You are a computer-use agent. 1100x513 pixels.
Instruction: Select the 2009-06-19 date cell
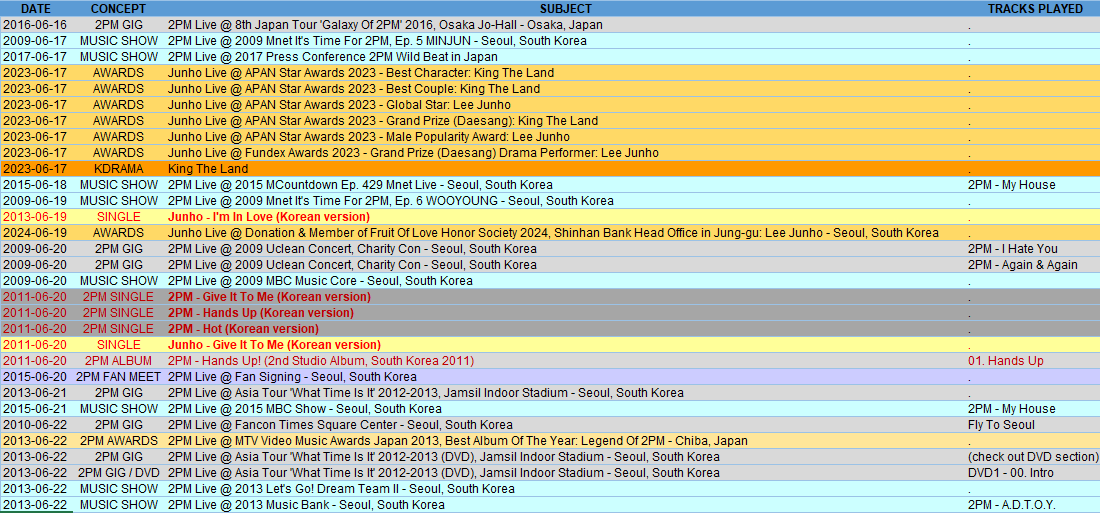click(35, 201)
